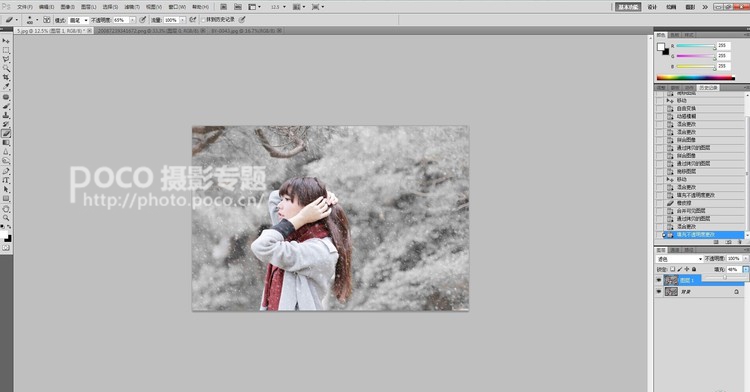Screen dimensions: 750x392
Task: Select the Crop tool in the toolbox
Action: click(6, 77)
